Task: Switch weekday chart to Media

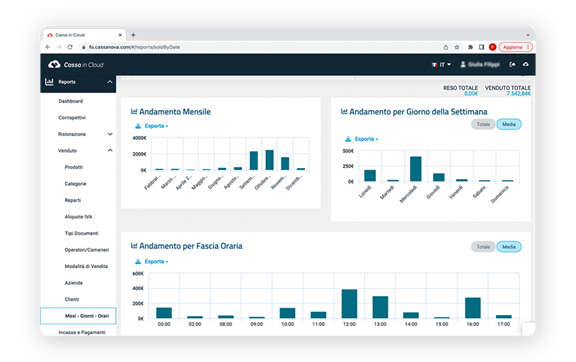Action: pos(509,124)
